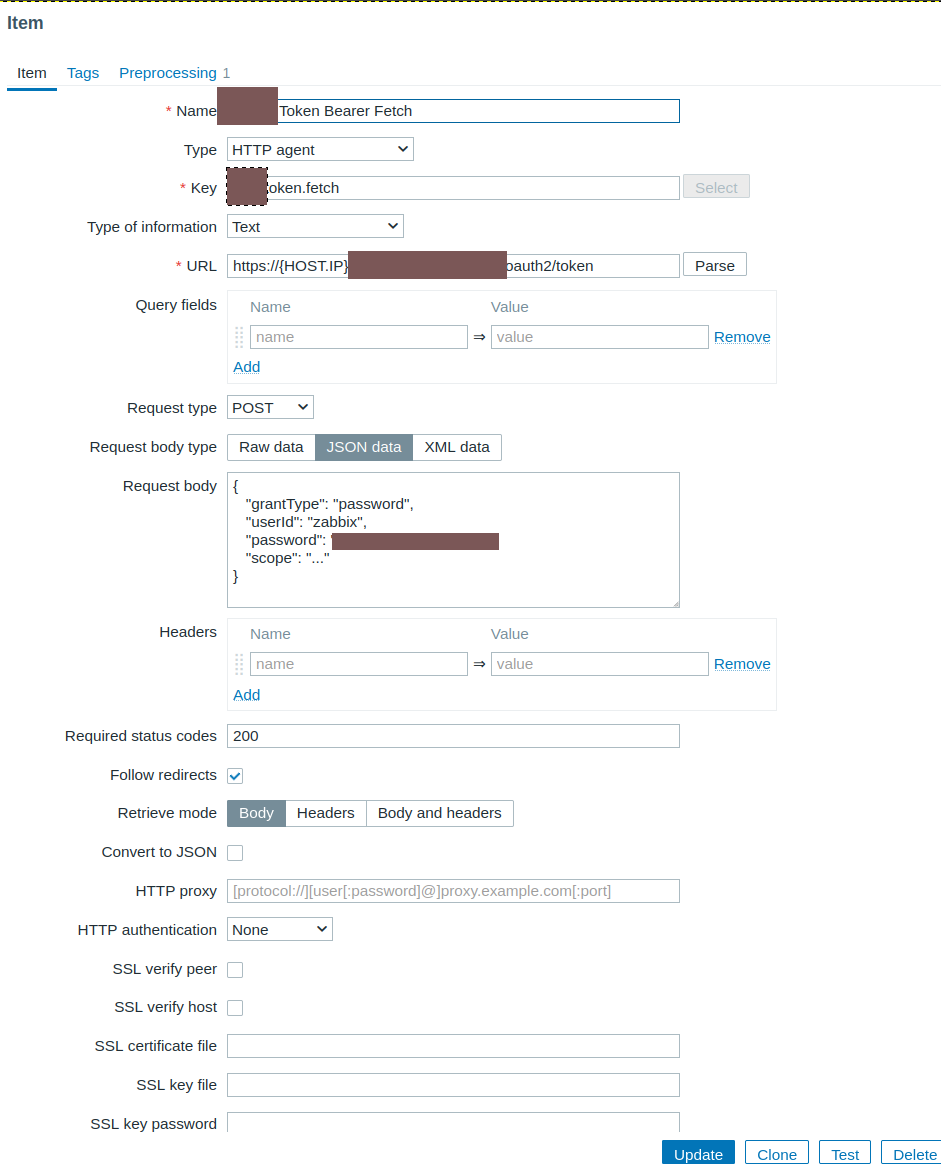
Task: Open the Request type POST dropdown
Action: coord(270,408)
